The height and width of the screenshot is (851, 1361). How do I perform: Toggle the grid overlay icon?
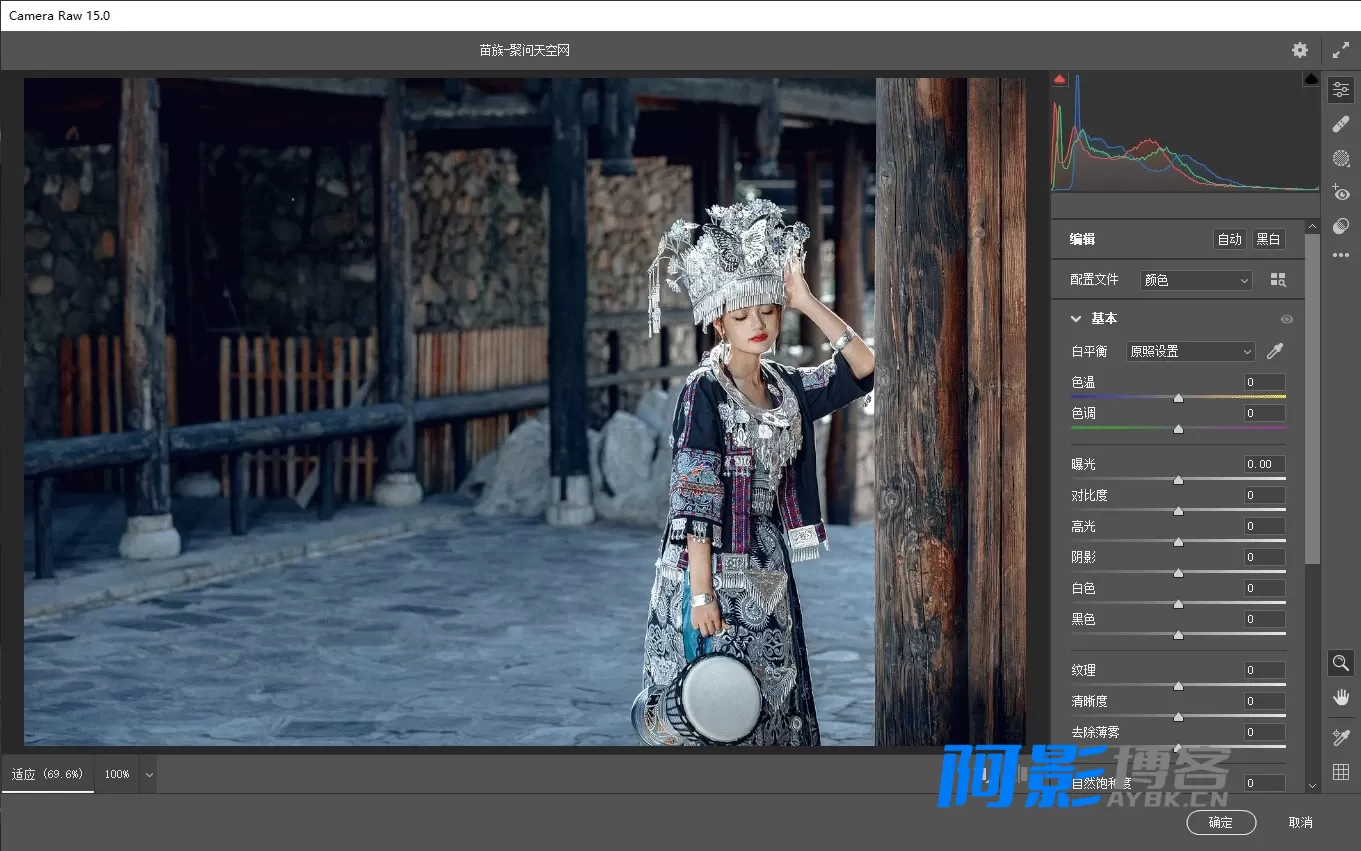tap(1341, 772)
